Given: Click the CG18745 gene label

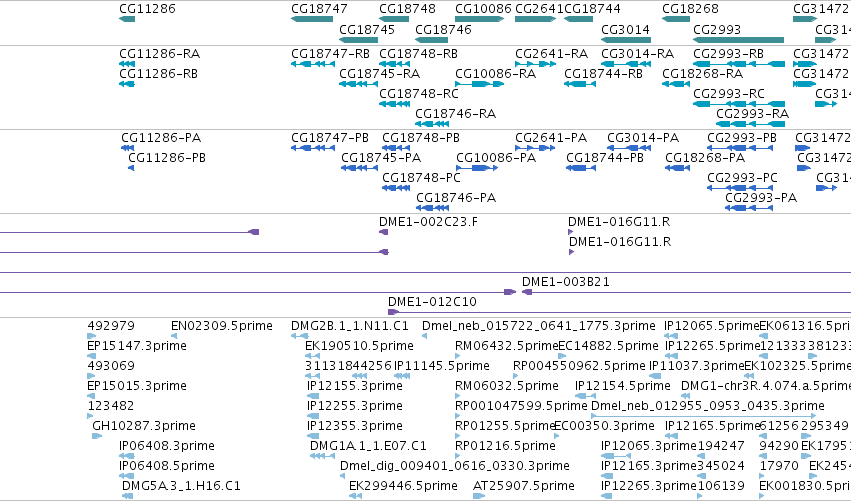Looking at the screenshot, I should pyautogui.click(x=367, y=29).
